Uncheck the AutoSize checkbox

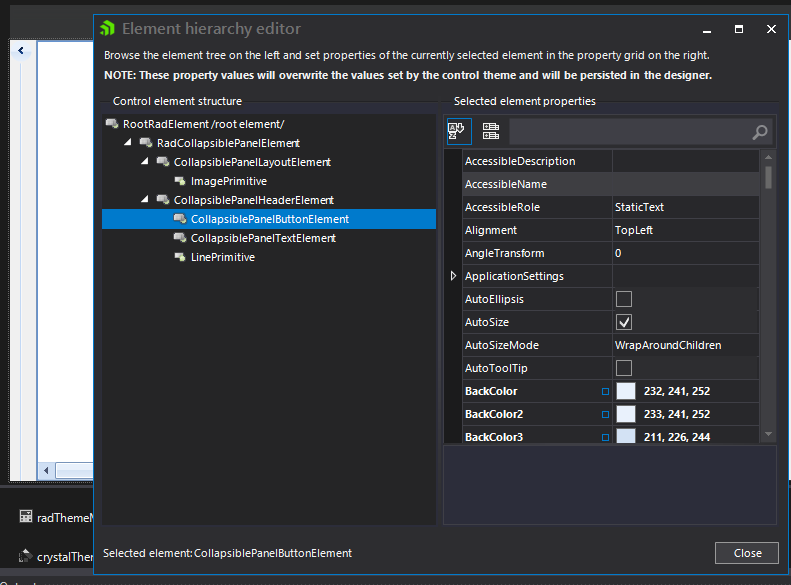click(x=624, y=322)
